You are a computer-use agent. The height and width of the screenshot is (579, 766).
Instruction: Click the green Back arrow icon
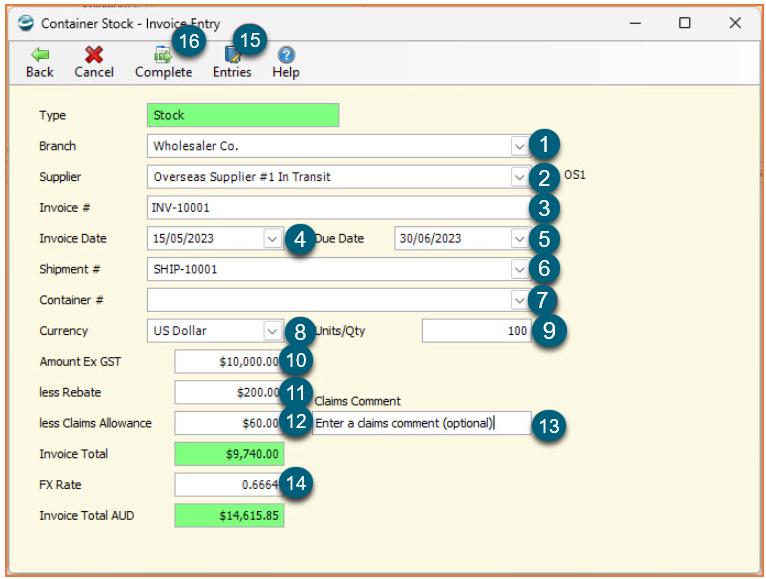tap(40, 55)
